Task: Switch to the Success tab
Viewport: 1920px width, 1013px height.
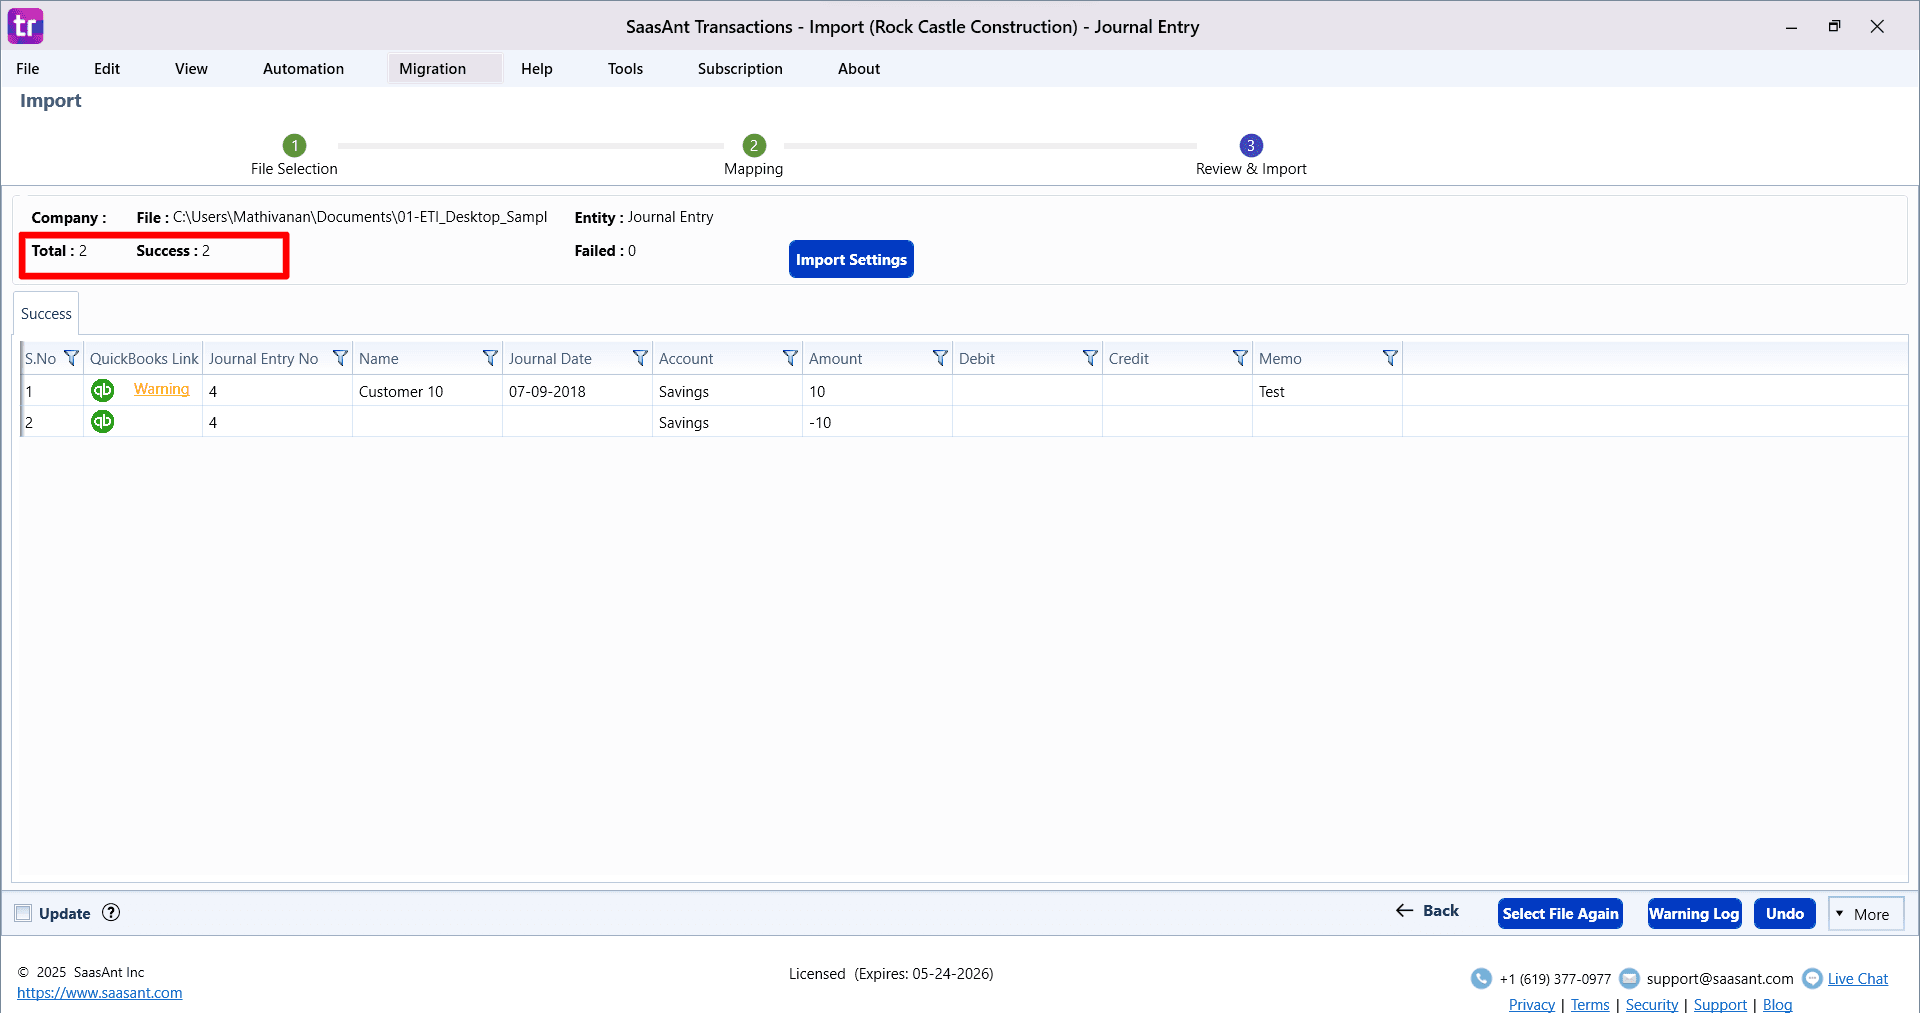Action: tap(46, 314)
